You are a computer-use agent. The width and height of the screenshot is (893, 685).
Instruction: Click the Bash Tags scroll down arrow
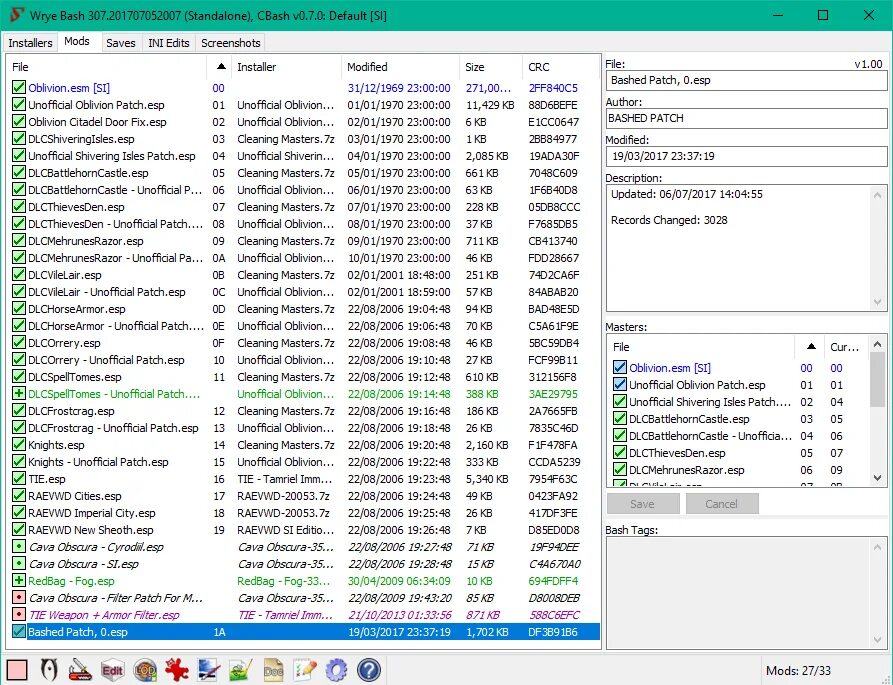(x=878, y=640)
